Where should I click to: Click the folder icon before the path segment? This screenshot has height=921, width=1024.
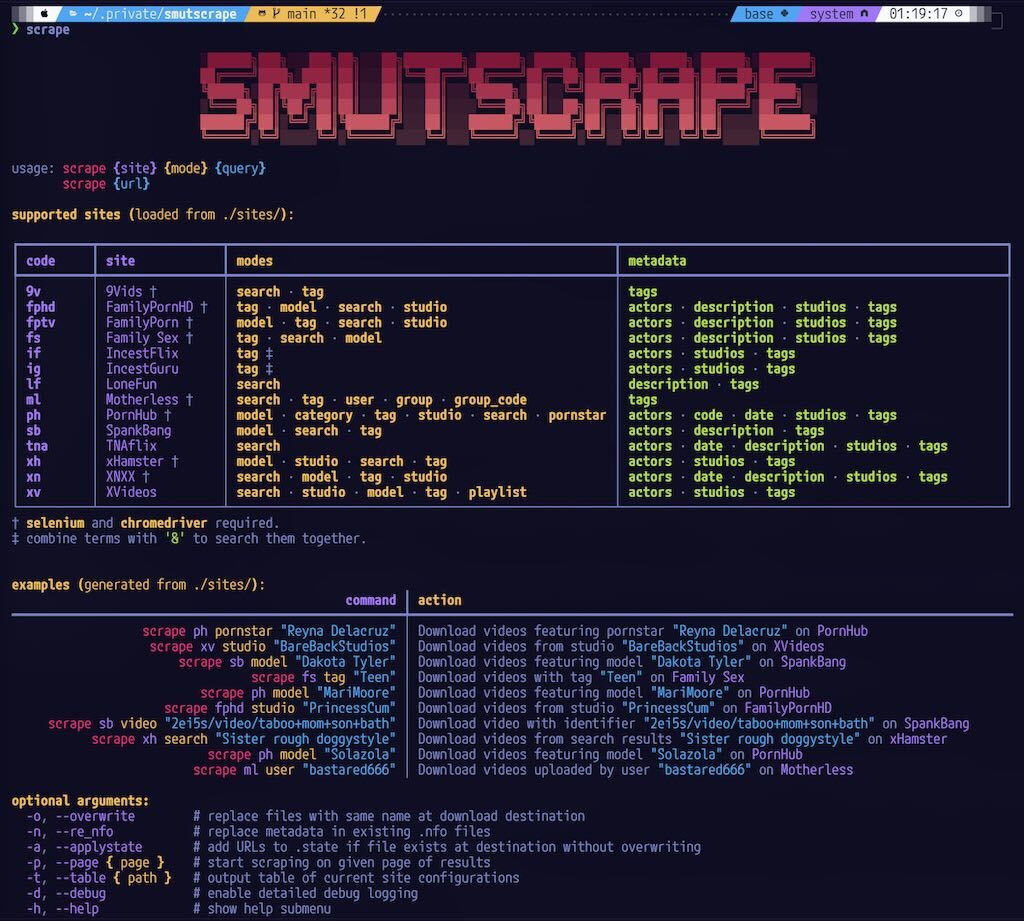pyautogui.click(x=73, y=14)
